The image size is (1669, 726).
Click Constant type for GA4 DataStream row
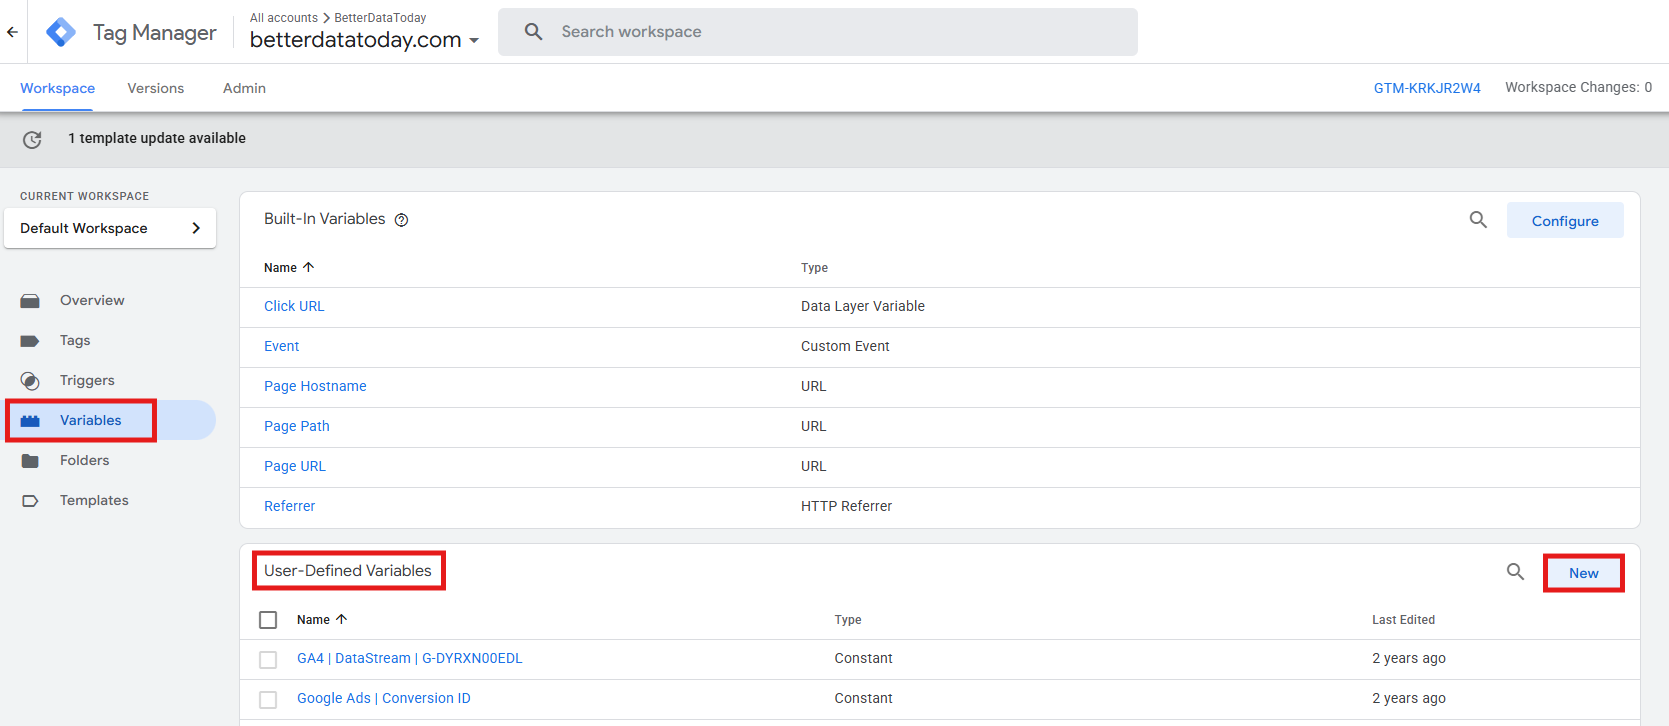(x=864, y=658)
